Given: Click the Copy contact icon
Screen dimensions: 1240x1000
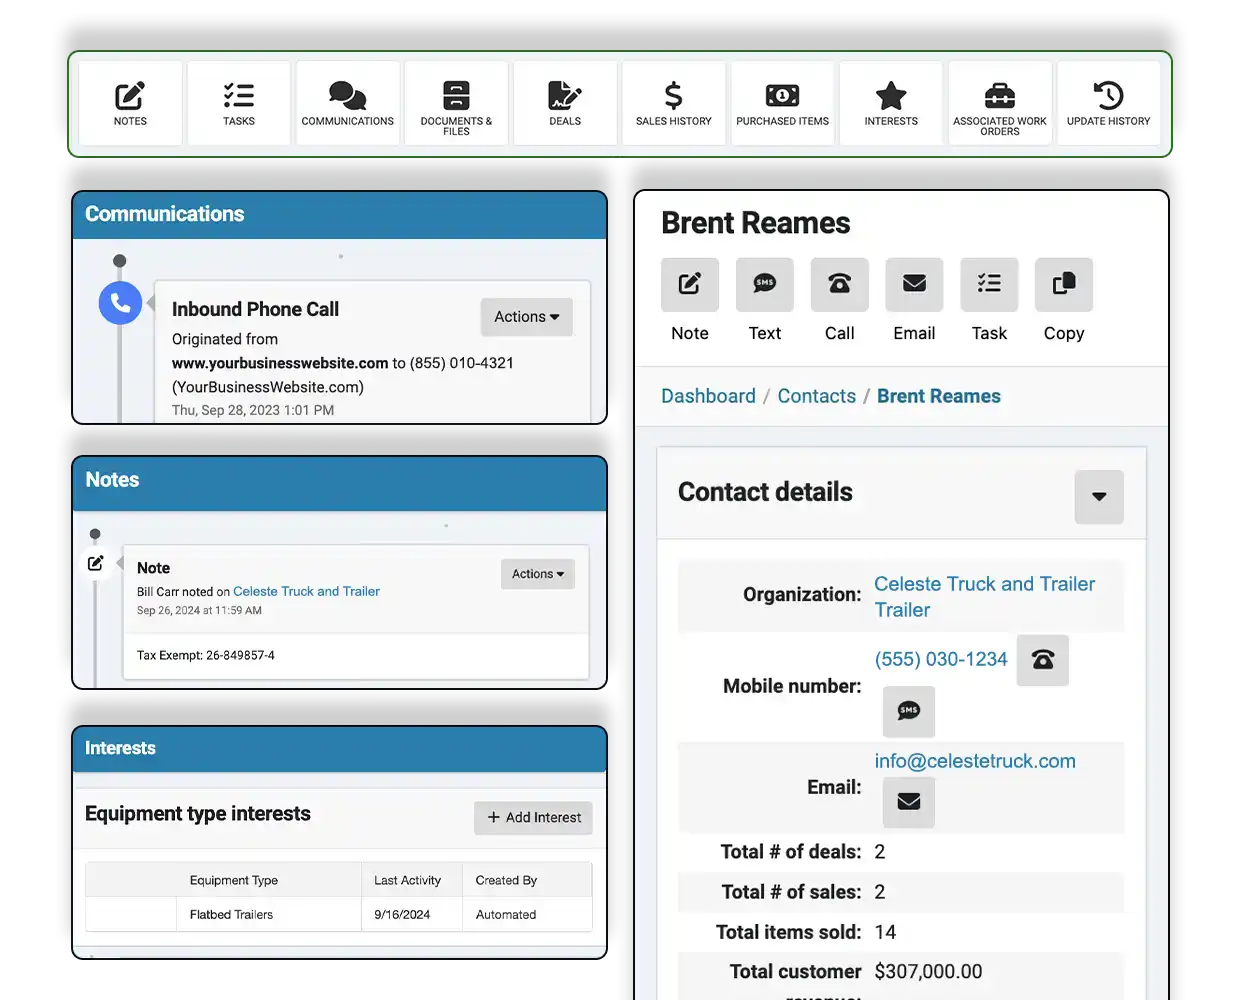Looking at the screenshot, I should [x=1063, y=285].
